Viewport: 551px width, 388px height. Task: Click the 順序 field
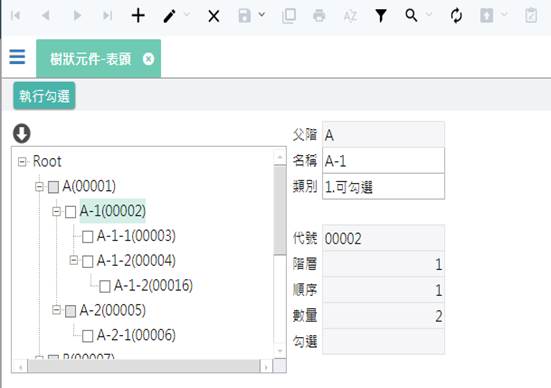point(383,290)
